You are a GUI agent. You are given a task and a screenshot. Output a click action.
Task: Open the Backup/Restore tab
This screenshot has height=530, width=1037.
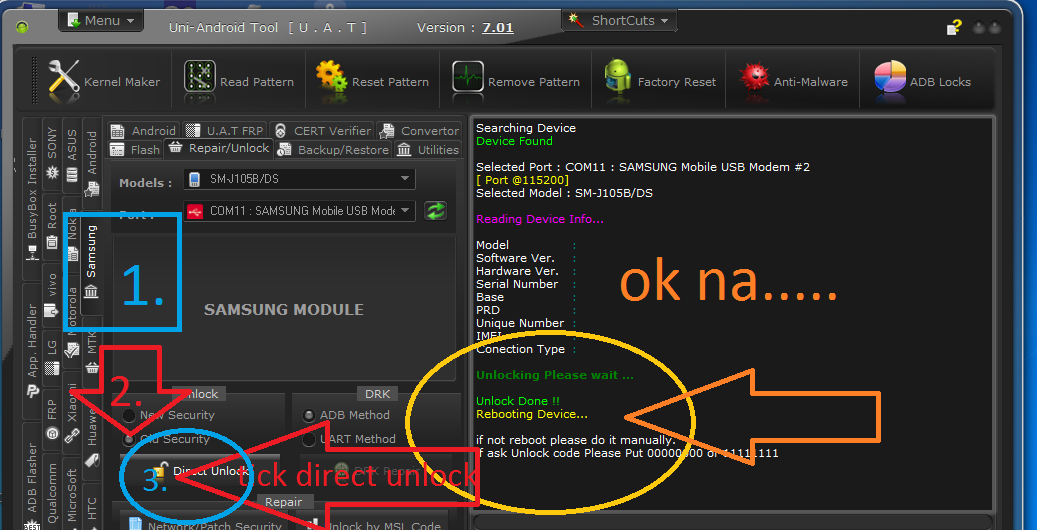(x=333, y=150)
